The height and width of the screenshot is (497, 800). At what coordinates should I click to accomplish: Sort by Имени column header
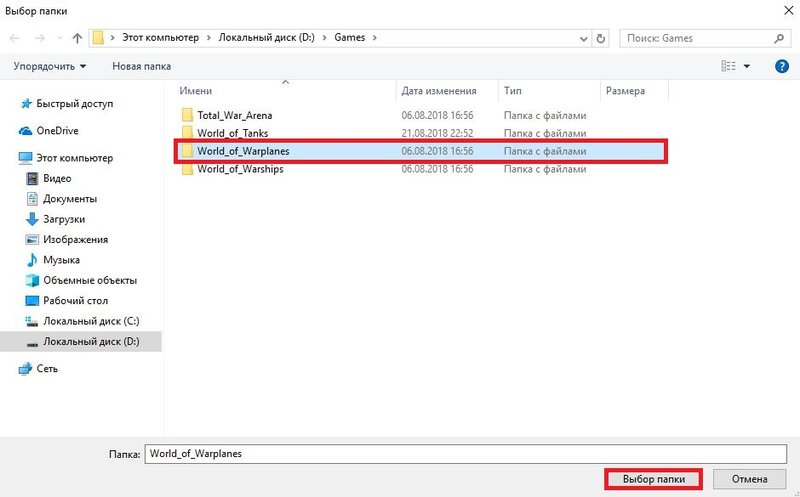click(x=195, y=91)
